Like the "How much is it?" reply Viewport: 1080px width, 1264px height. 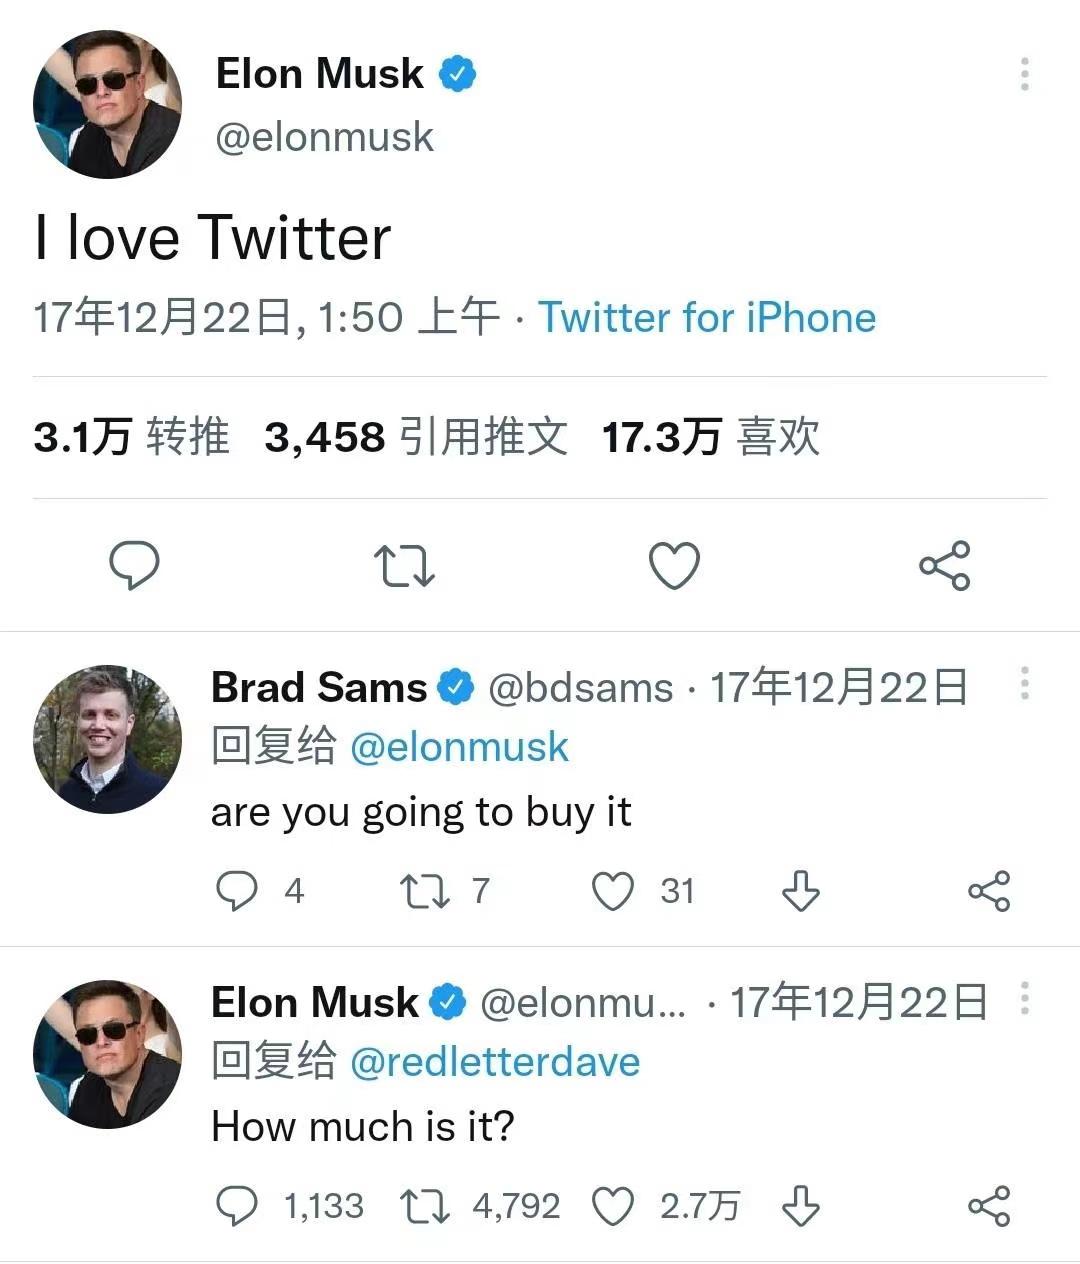coord(613,1206)
